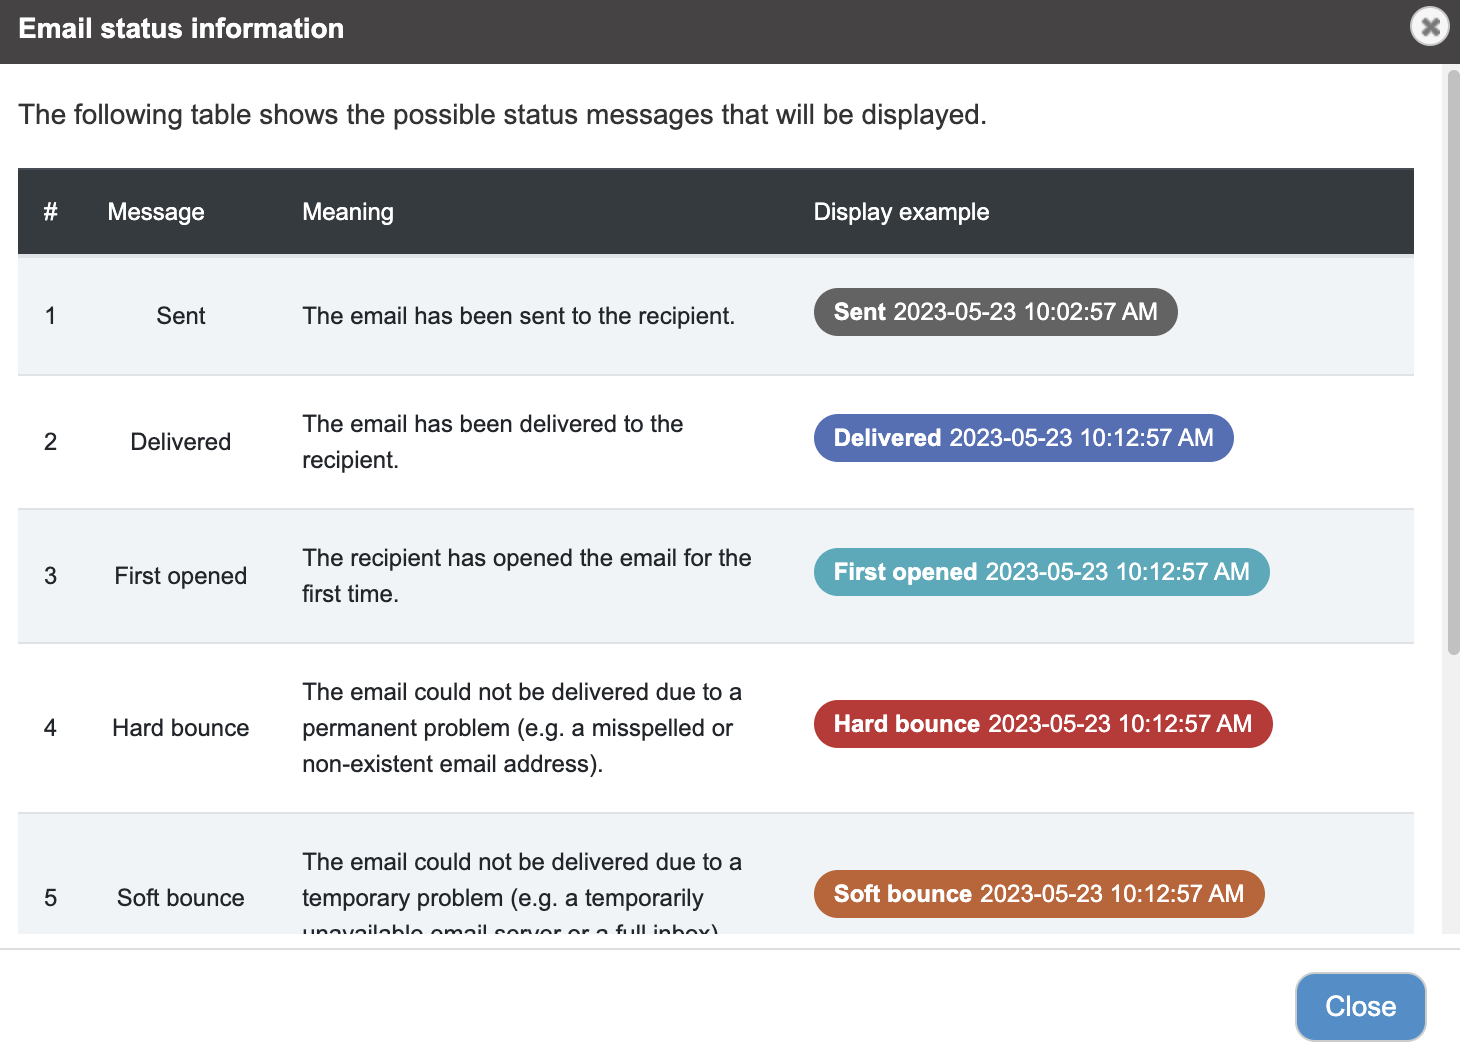
Task: Select the gray Sent status badge
Action: [x=995, y=312]
